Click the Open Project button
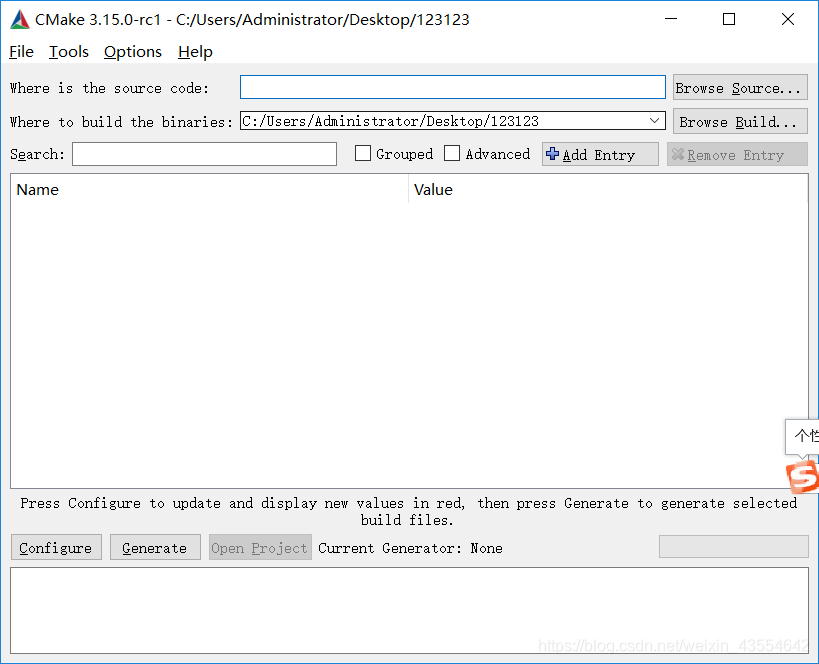 pos(260,547)
